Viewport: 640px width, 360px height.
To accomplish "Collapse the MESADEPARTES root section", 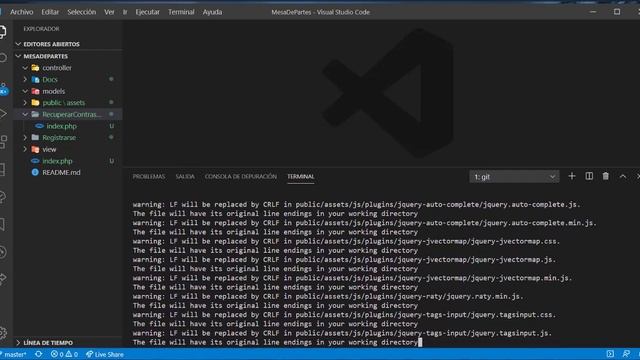I will coord(18,56).
